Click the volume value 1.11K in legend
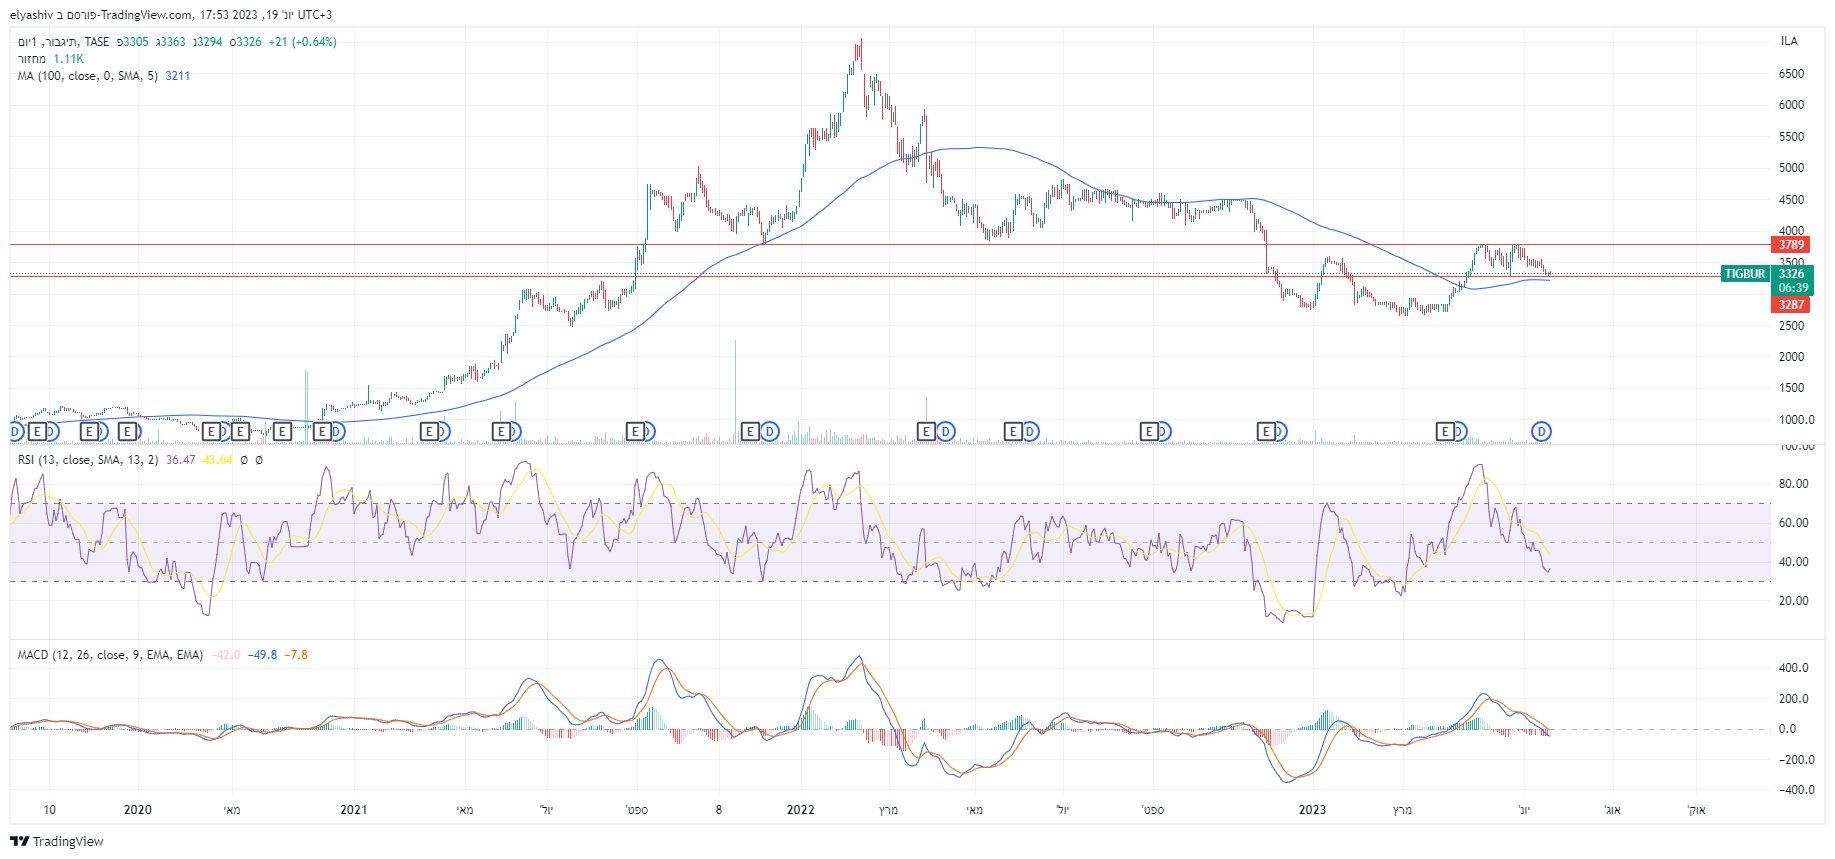This screenshot has width=1835, height=859. point(69,59)
